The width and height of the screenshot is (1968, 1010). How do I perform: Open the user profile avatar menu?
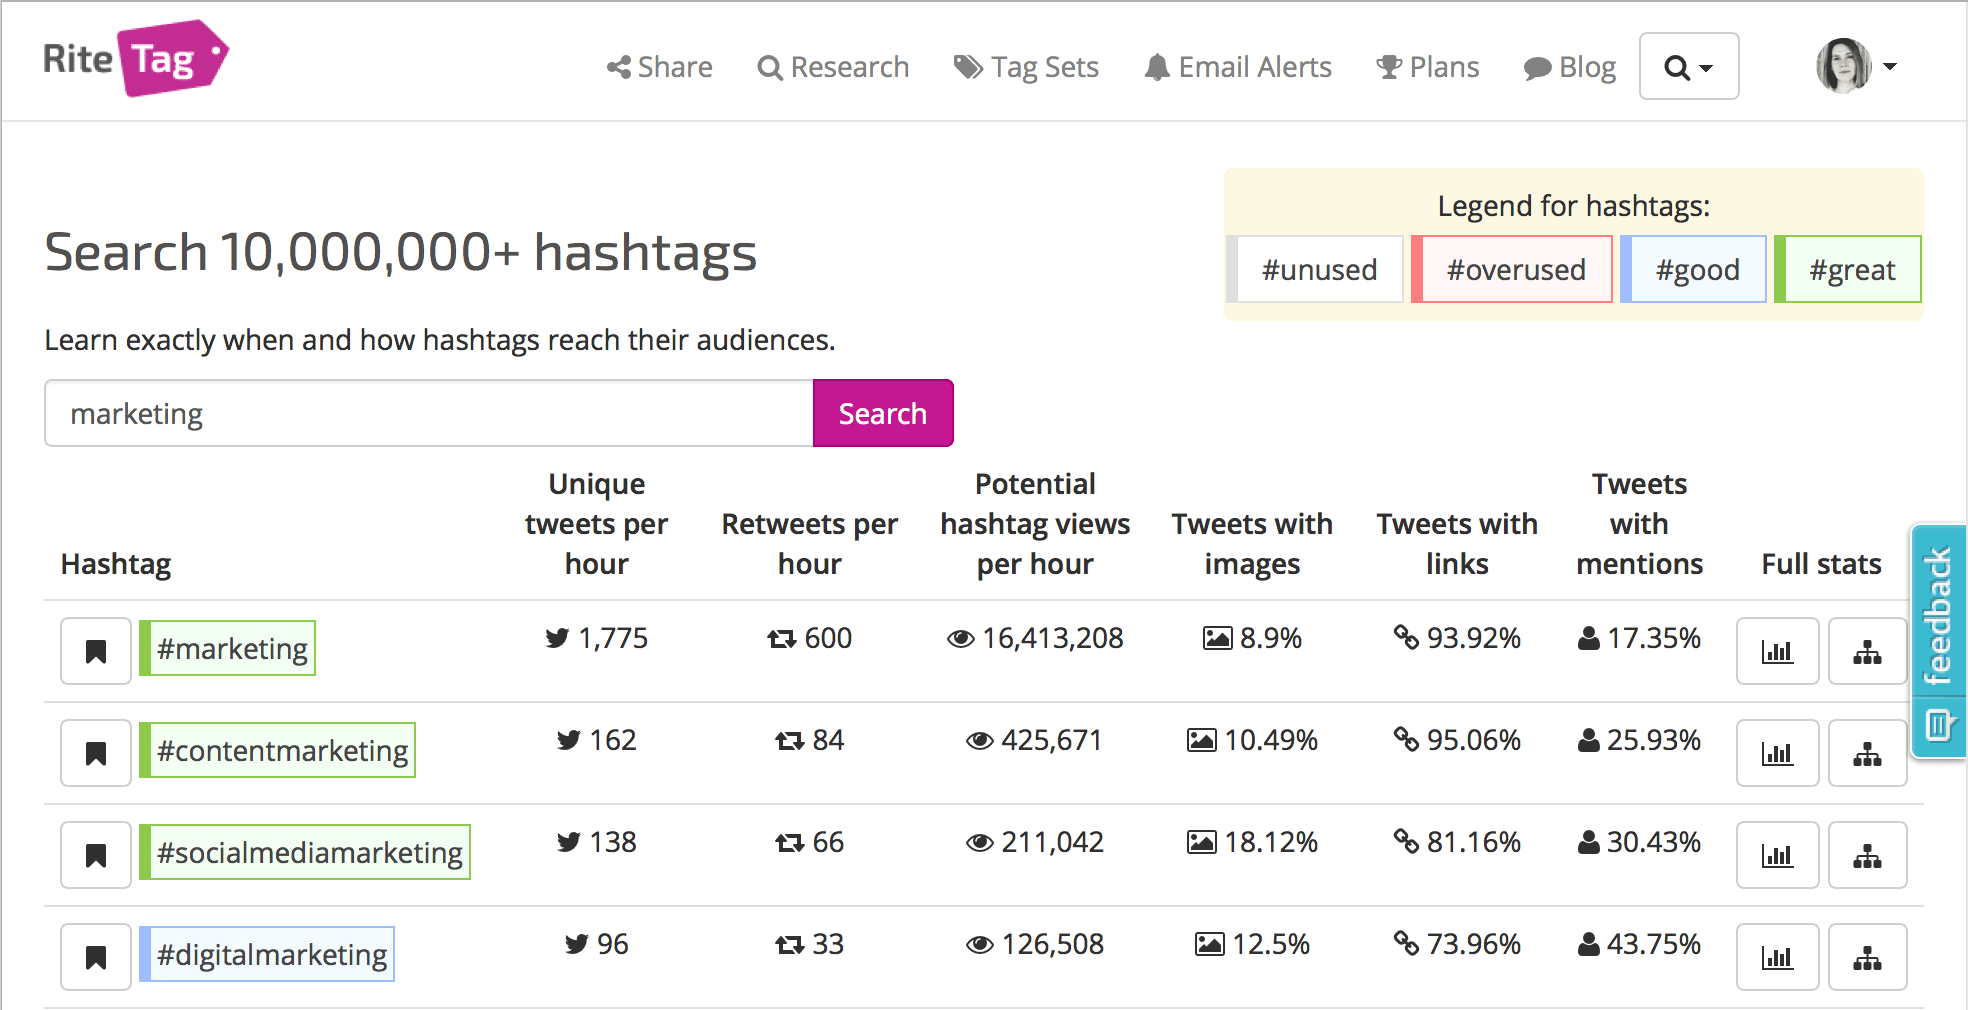click(x=1855, y=67)
